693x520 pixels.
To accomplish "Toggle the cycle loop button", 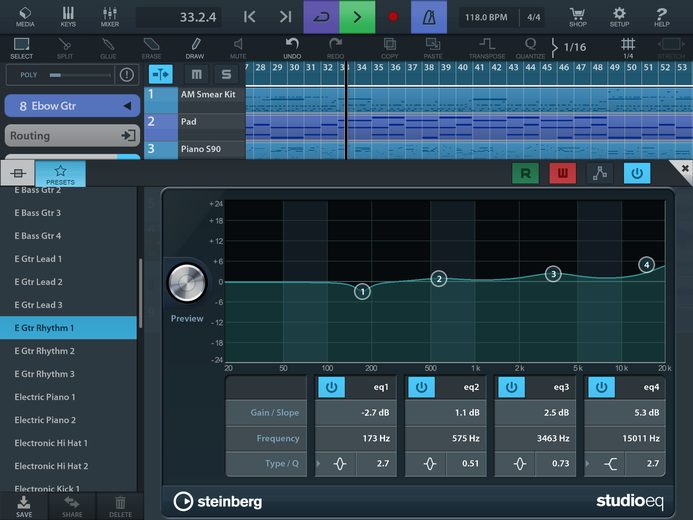I will (x=321, y=17).
